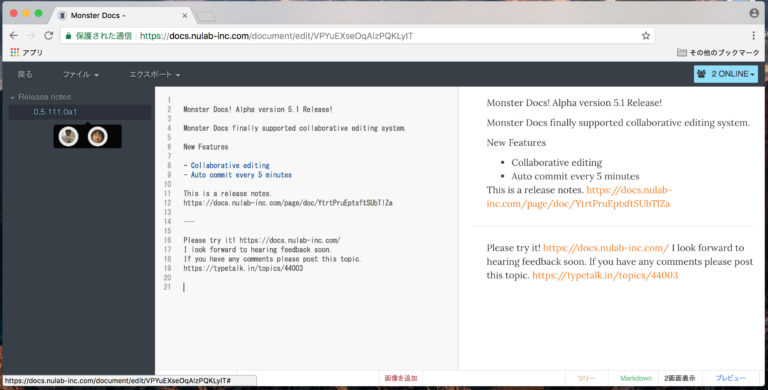Switch to 2画面表示 split view
The image size is (768, 390).
[680, 378]
